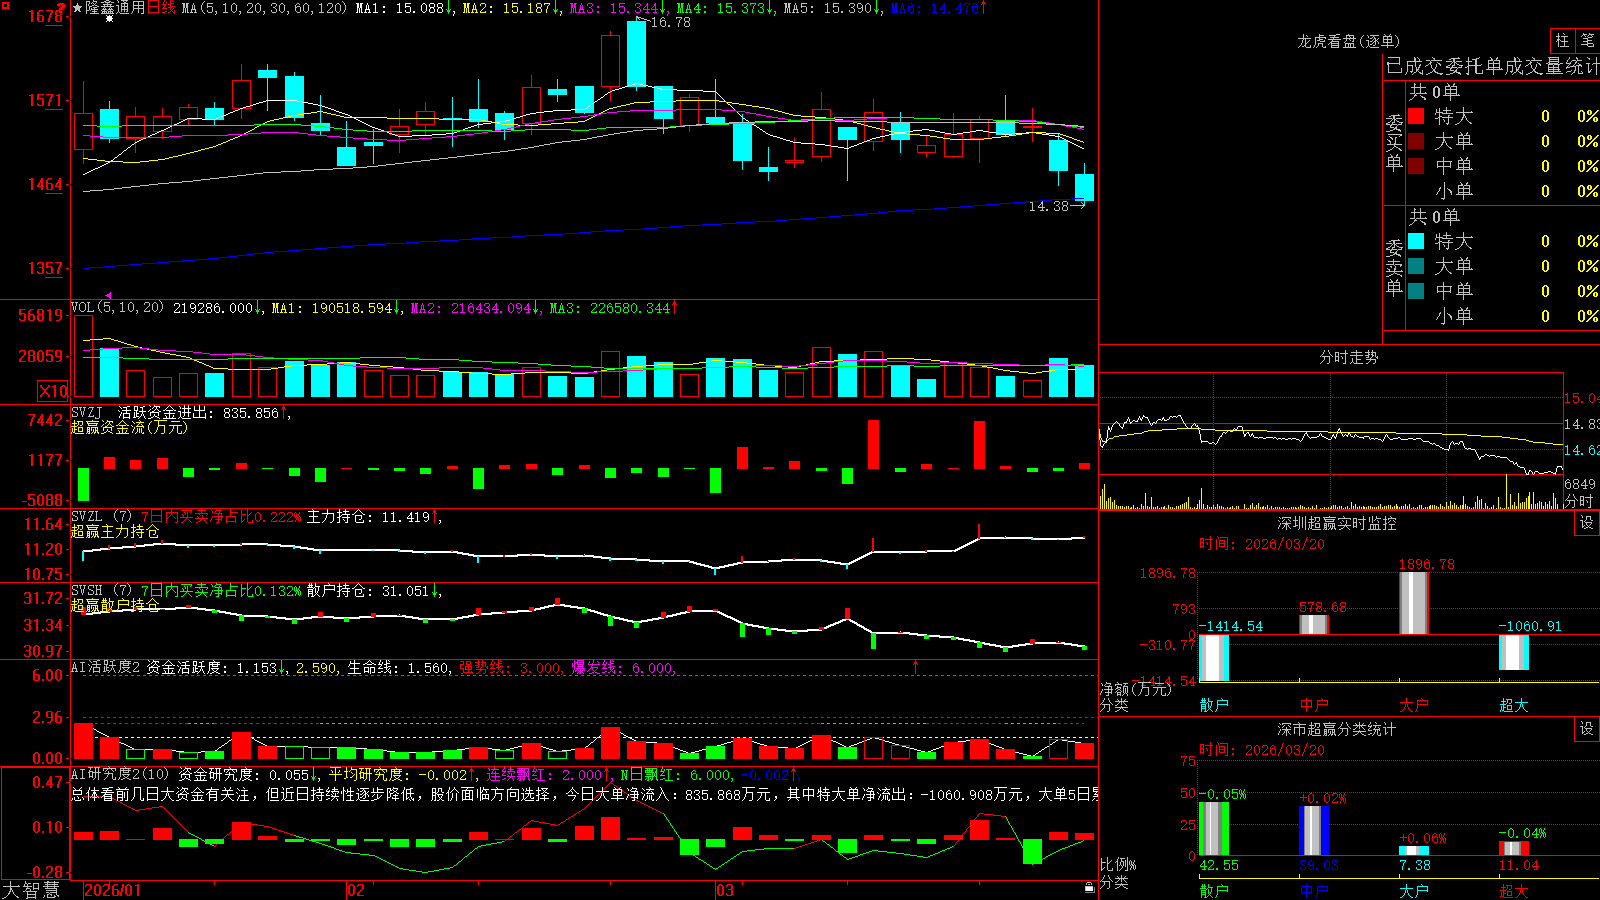Click the 分时走势 panel title
The image size is (1600, 900).
pos(1348,357)
